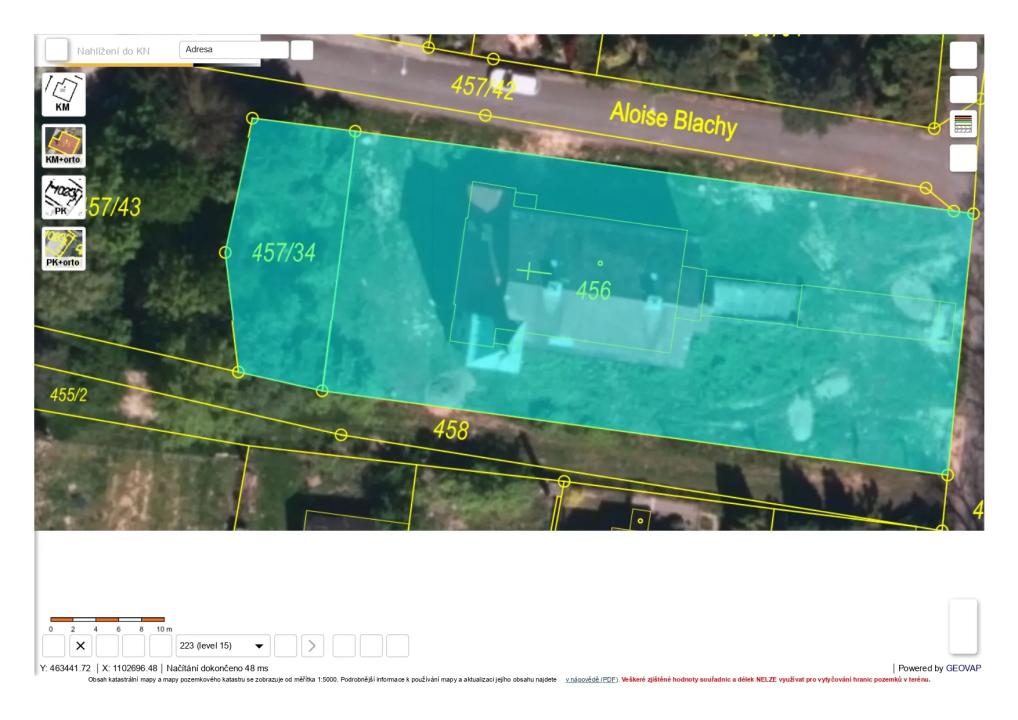The image size is (1018, 720).
Task: Select the KM+orto map view
Action: coord(63,146)
